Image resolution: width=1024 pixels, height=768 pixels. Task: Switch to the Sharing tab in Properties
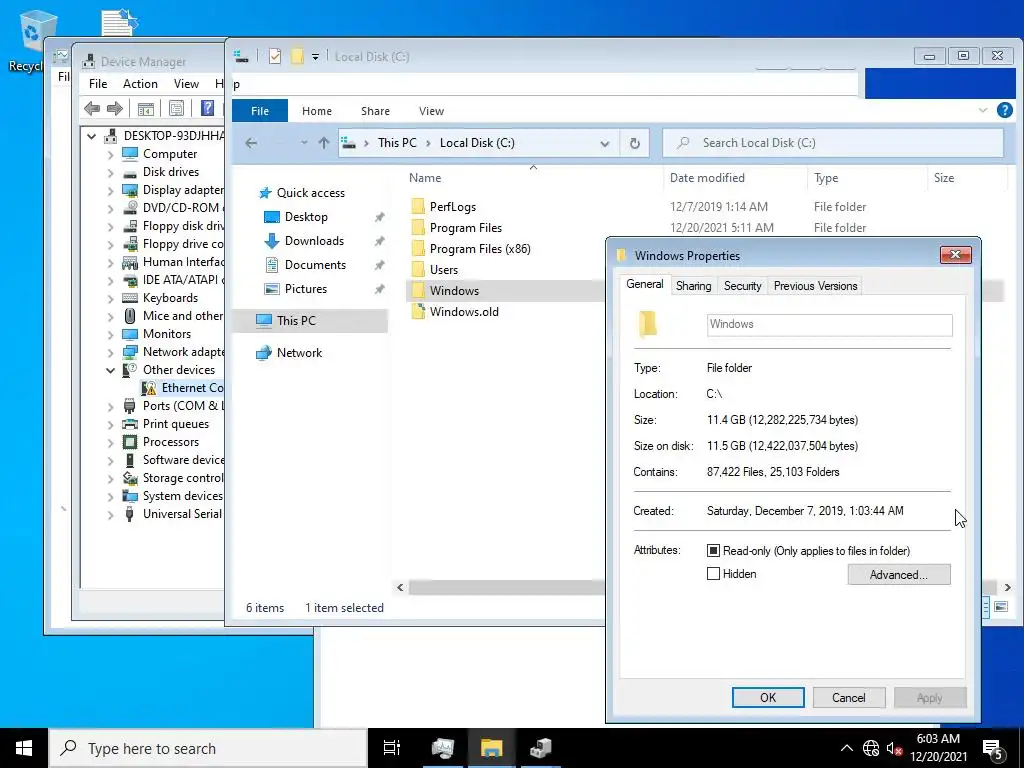tap(693, 286)
